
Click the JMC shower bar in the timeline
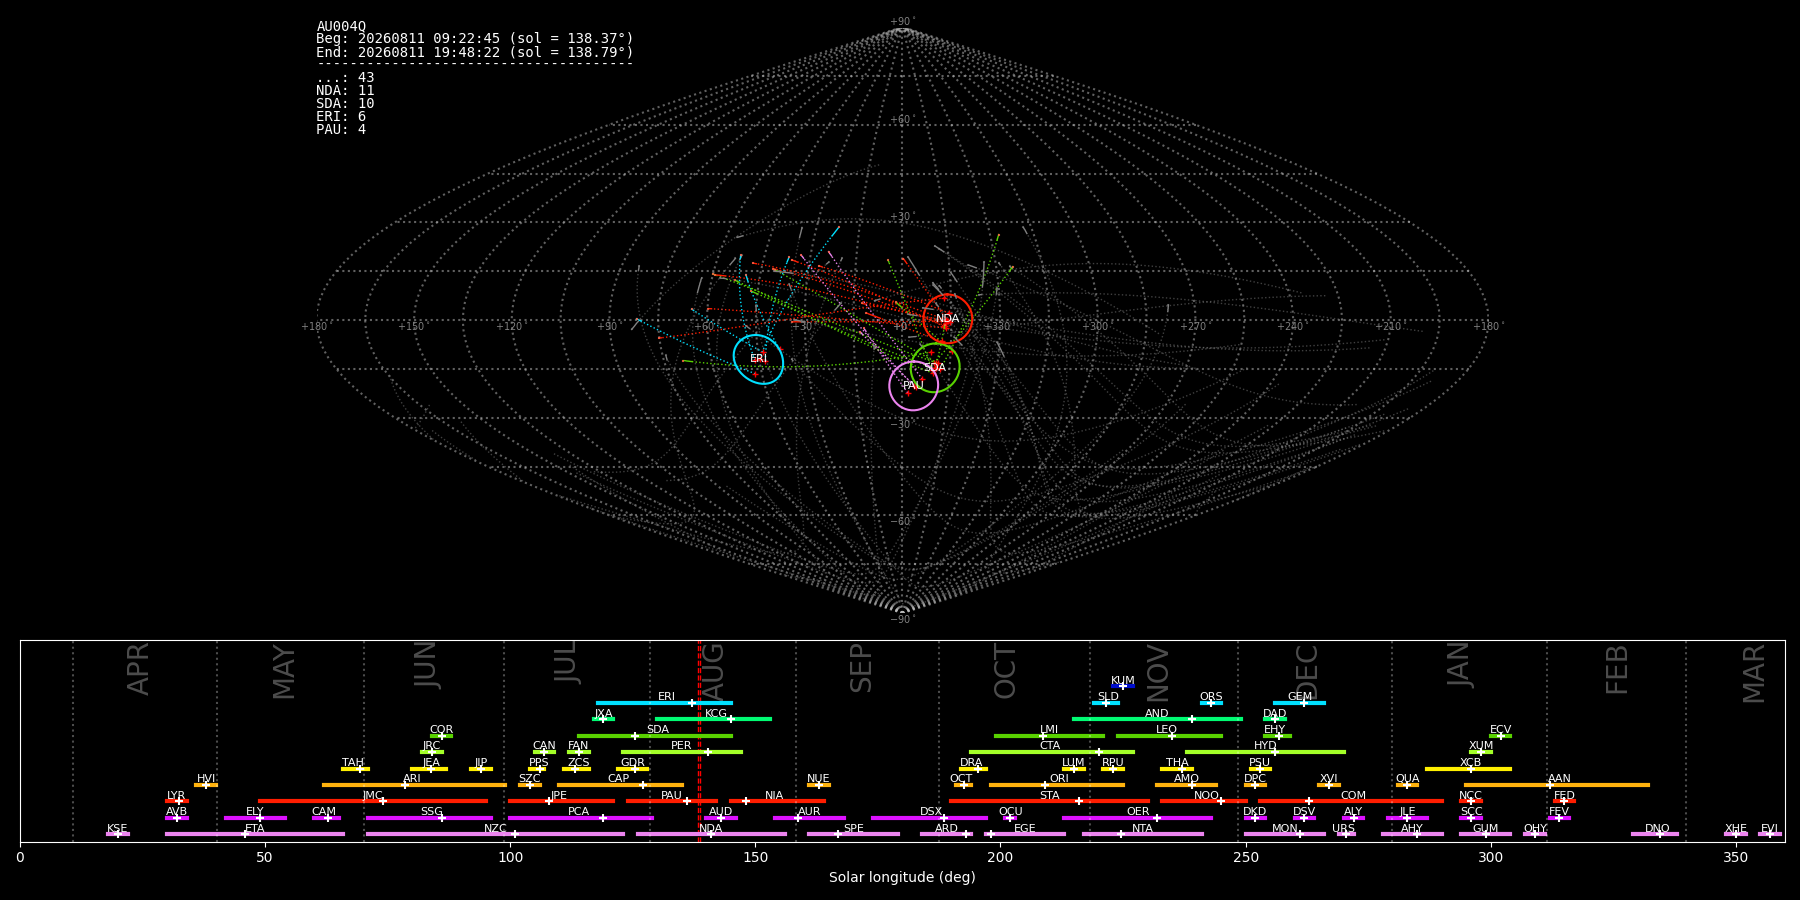click(x=373, y=801)
